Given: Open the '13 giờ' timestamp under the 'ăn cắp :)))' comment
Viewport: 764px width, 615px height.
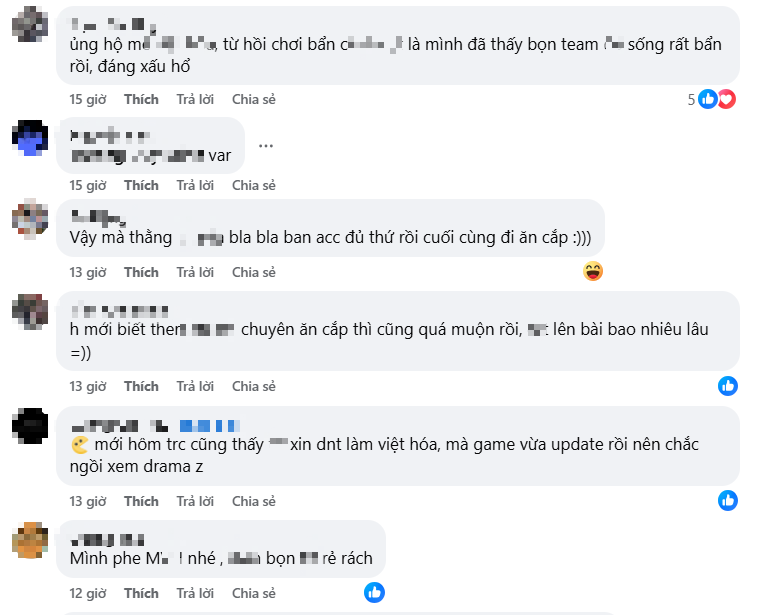Looking at the screenshot, I should 88,272.
